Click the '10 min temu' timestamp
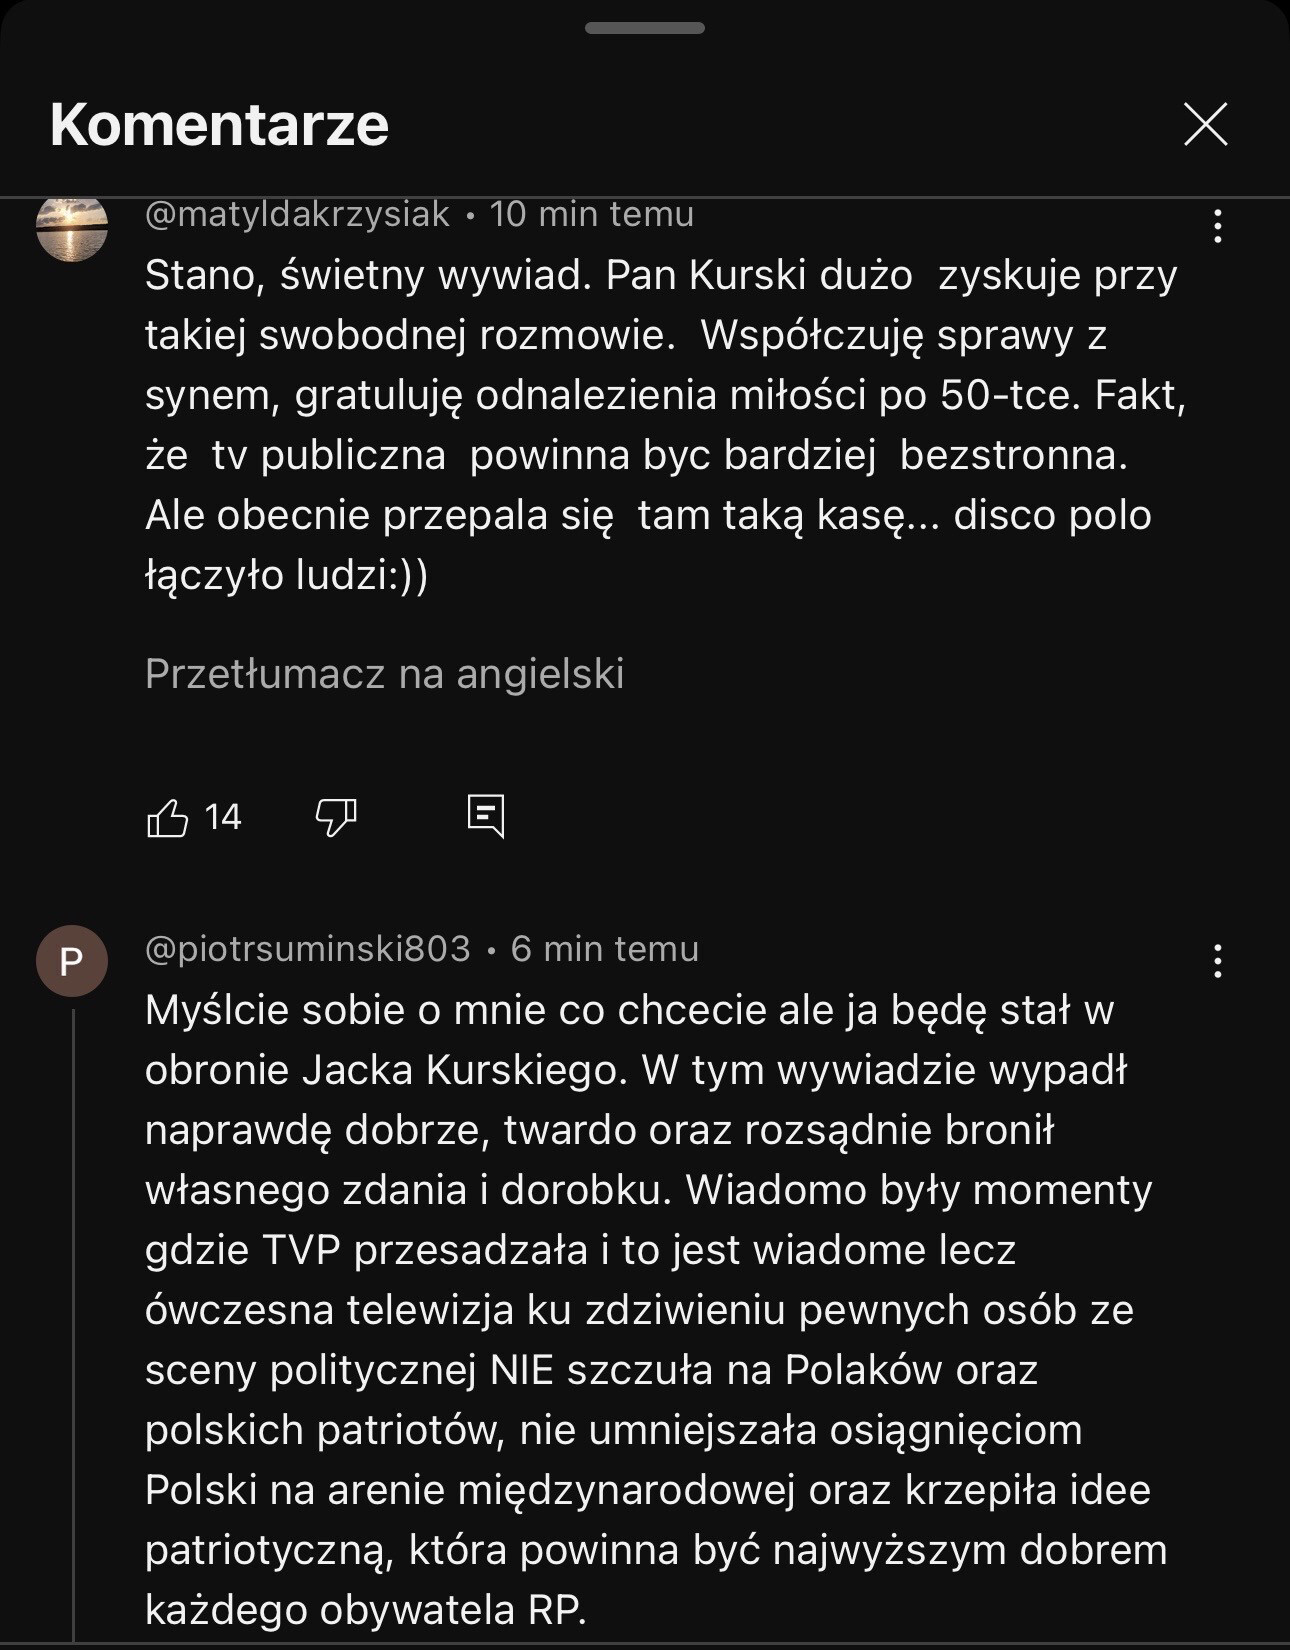This screenshot has width=1290, height=1650. 592,214
